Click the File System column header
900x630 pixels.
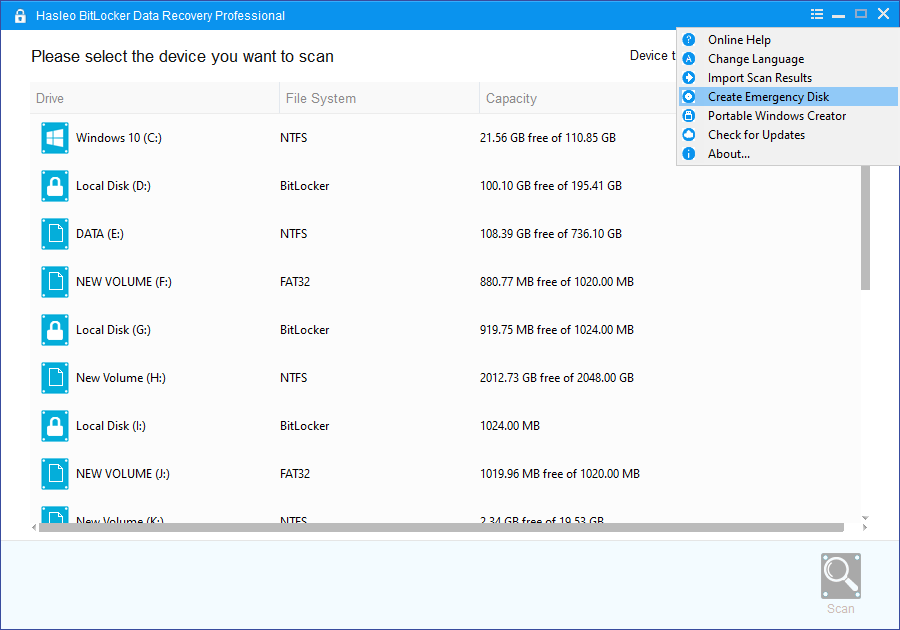tap(379, 98)
